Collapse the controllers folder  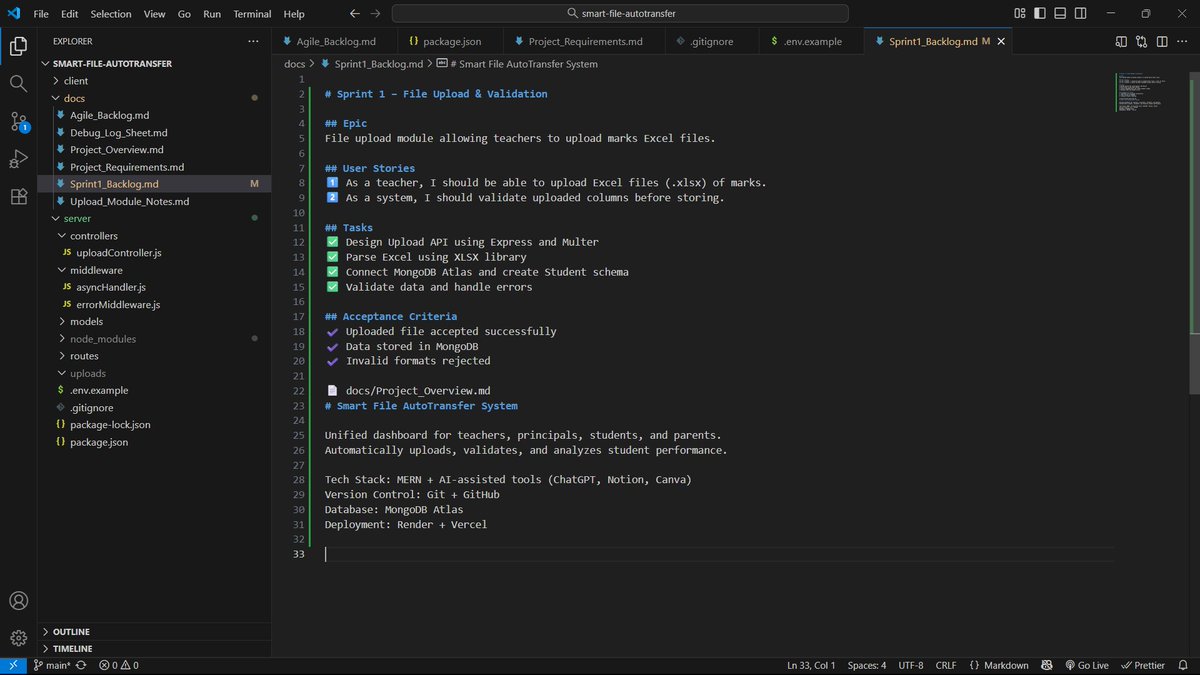pos(154,236)
